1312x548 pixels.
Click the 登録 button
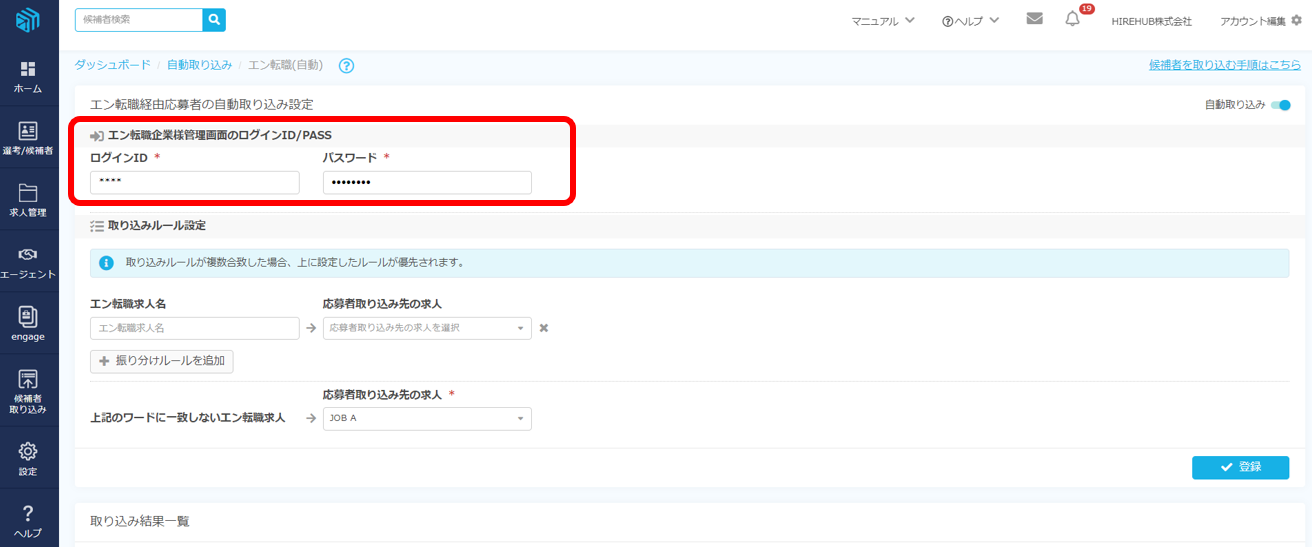coord(1240,467)
